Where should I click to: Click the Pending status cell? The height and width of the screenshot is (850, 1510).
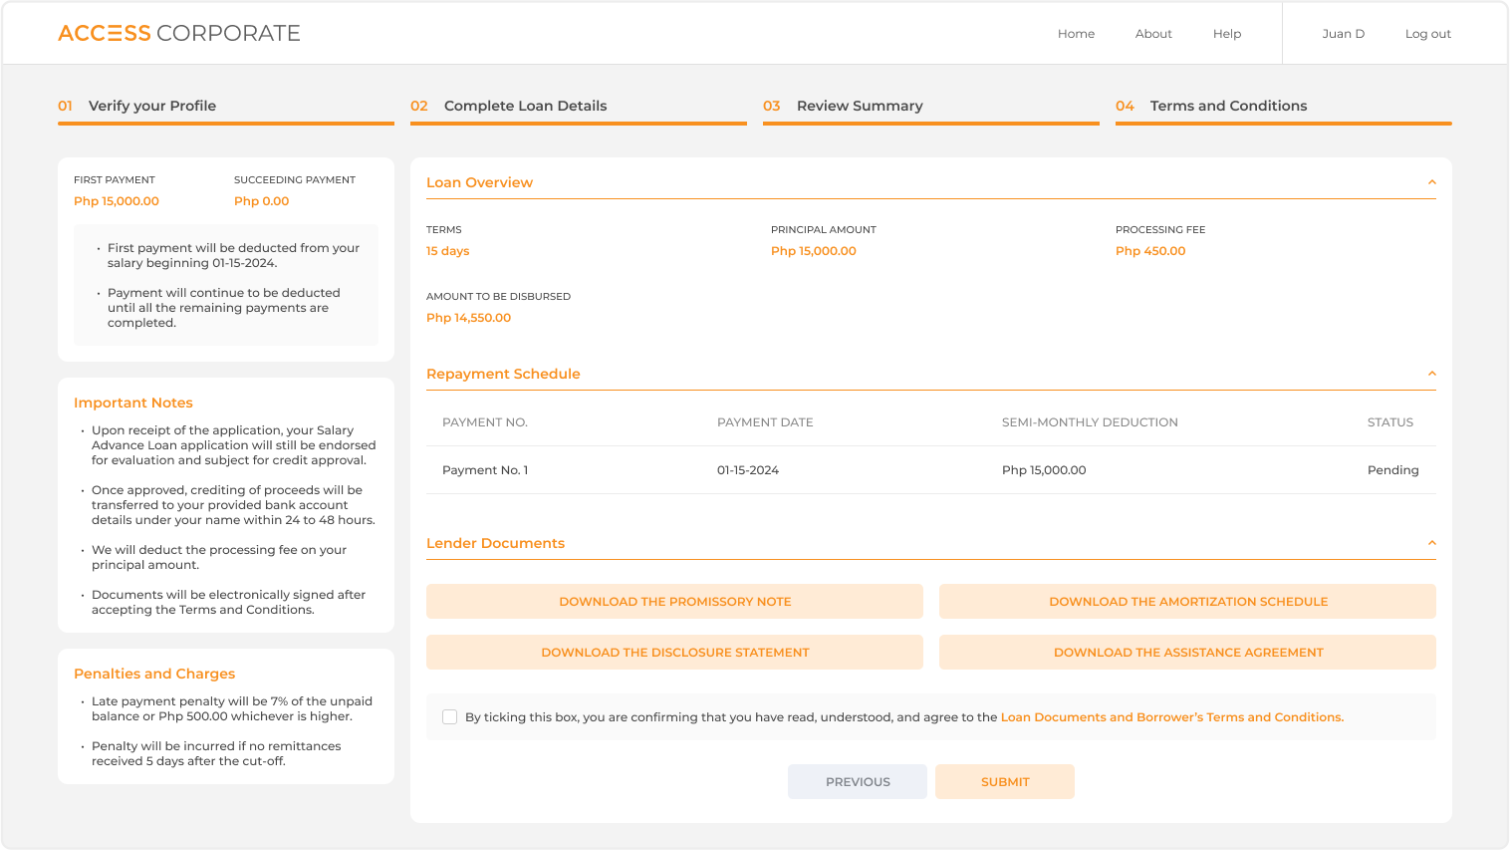(1393, 470)
